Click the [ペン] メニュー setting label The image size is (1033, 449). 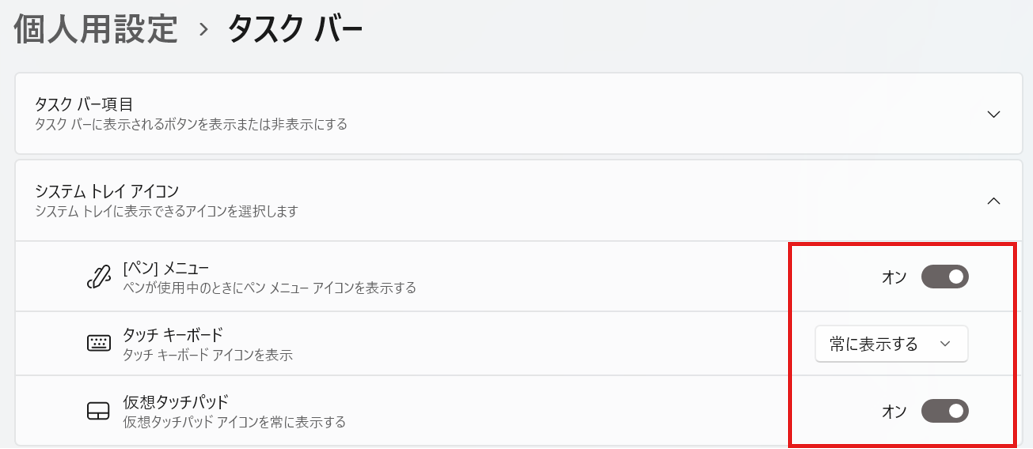click(x=166, y=268)
